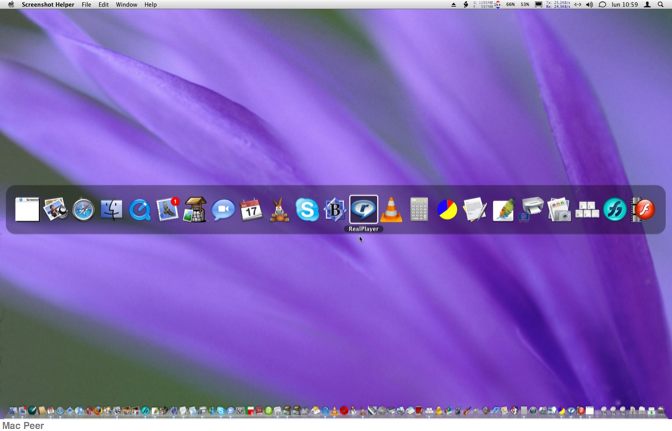Switch to Preview in the app switcher

pyautogui.click(x=55, y=210)
